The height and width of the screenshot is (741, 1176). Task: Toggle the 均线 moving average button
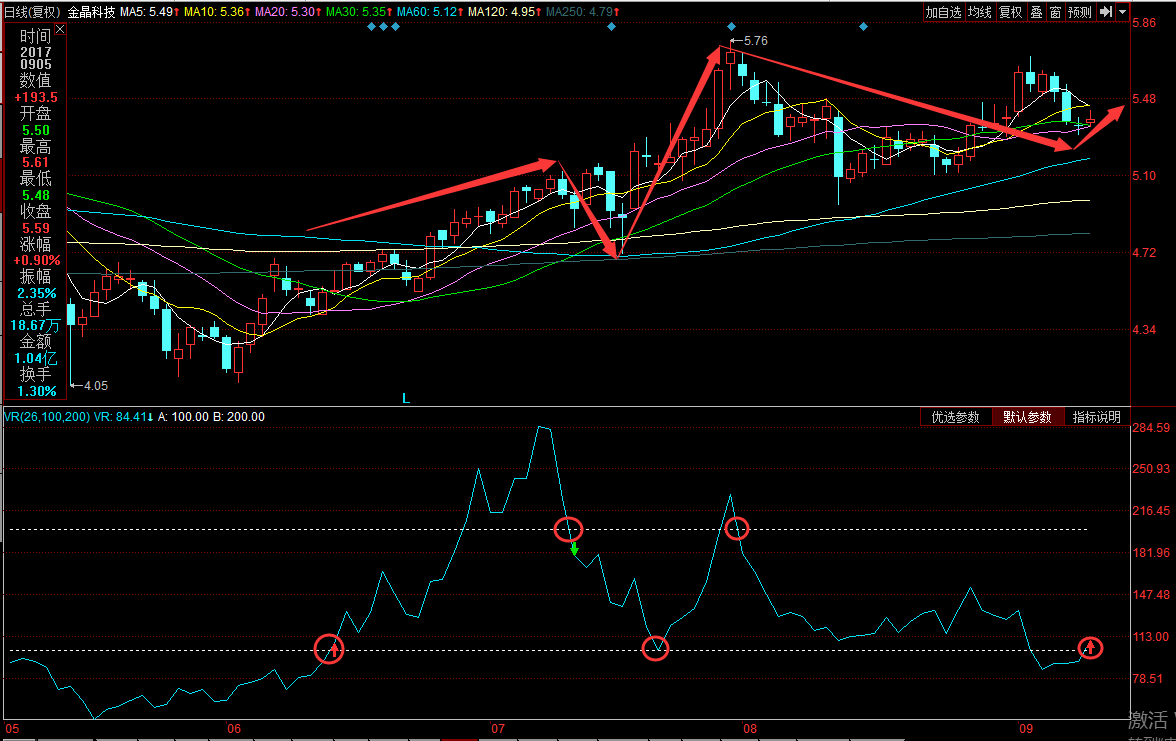(980, 12)
